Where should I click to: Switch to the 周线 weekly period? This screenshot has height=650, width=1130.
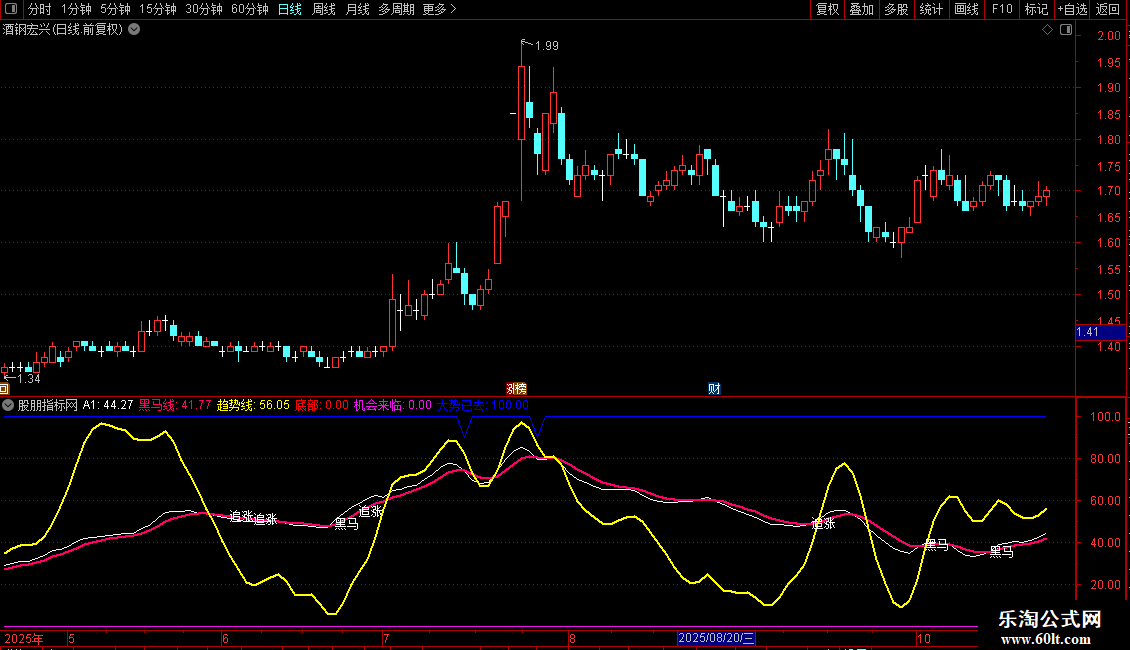323,10
